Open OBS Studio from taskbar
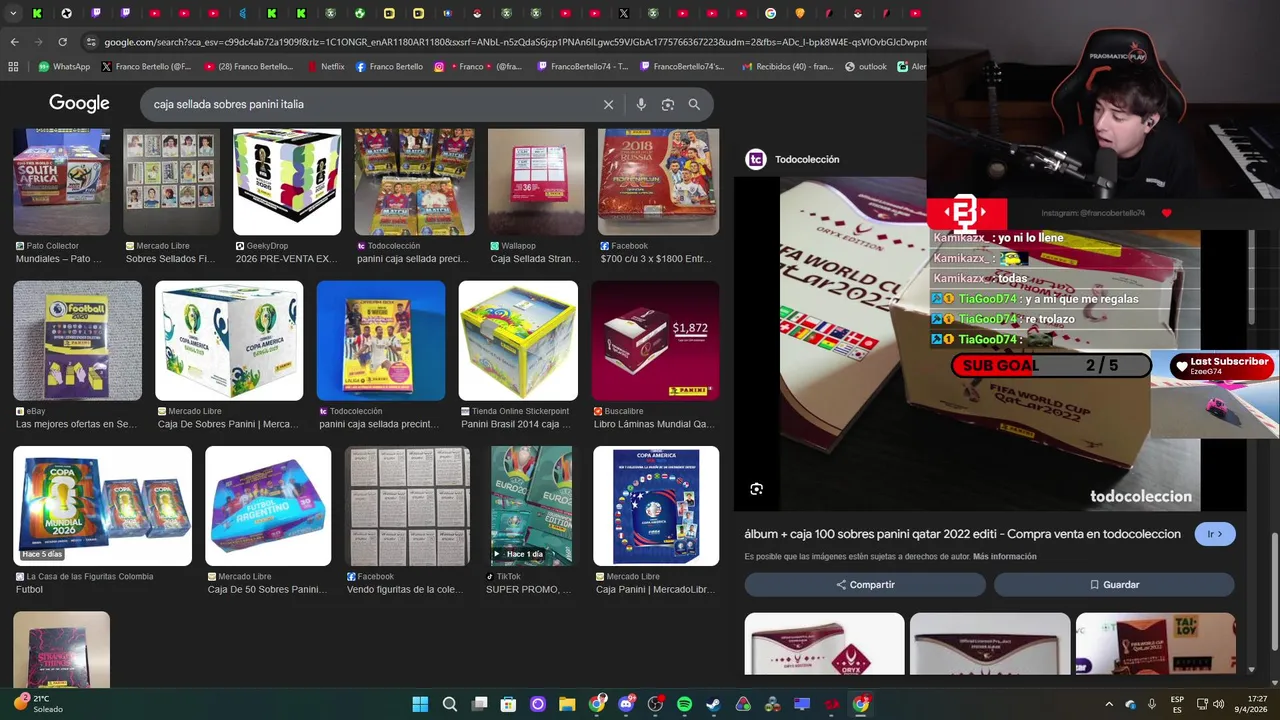1280x720 pixels. point(655,704)
